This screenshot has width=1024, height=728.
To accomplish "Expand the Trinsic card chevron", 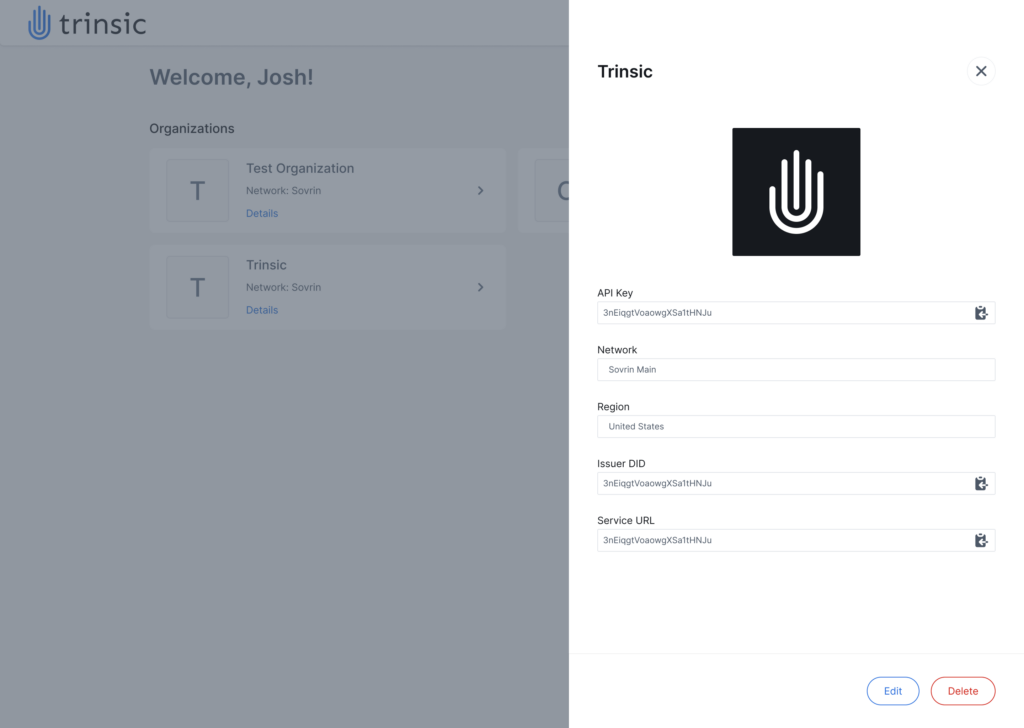I will [x=481, y=287].
